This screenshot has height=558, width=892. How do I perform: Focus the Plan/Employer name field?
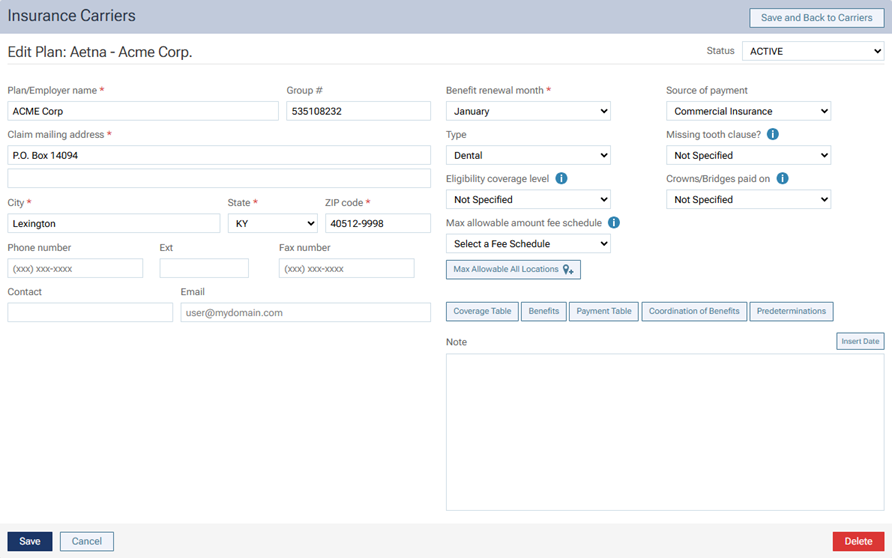click(143, 111)
